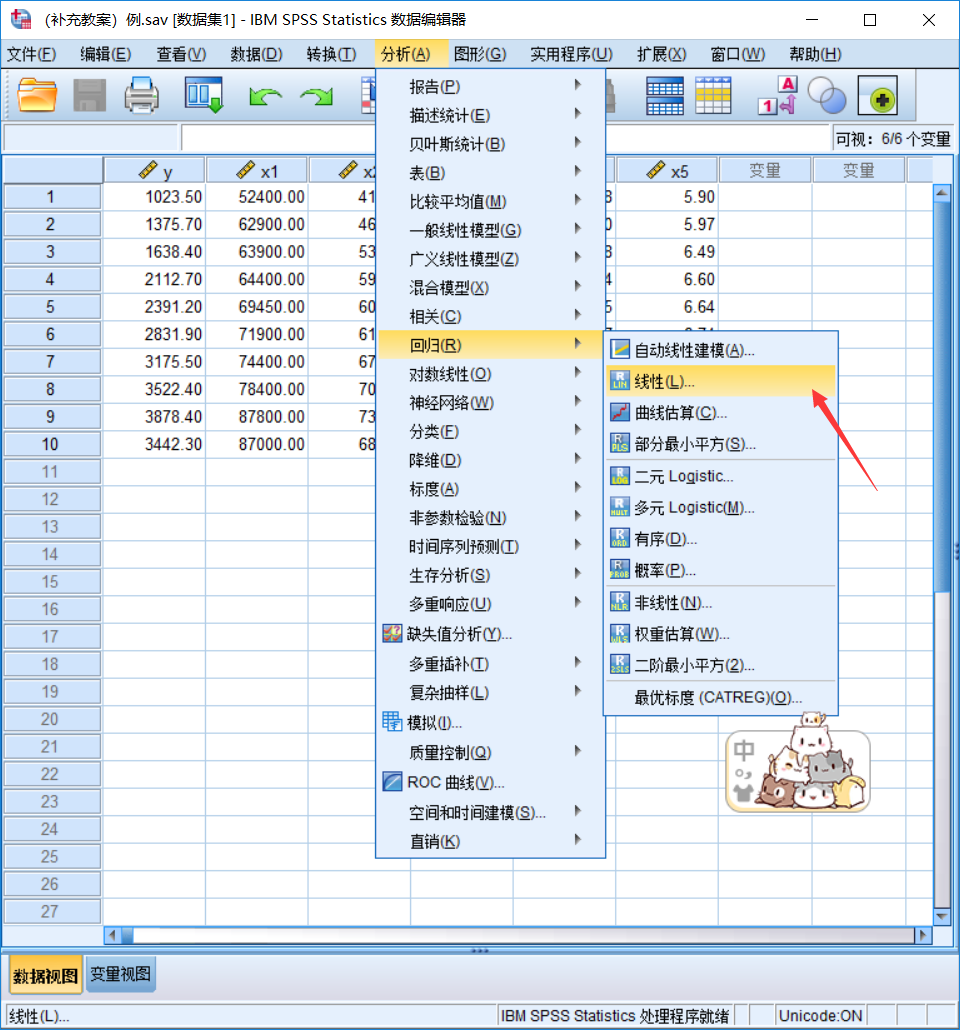
Task: Open the 图形 menu
Action: tap(479, 54)
